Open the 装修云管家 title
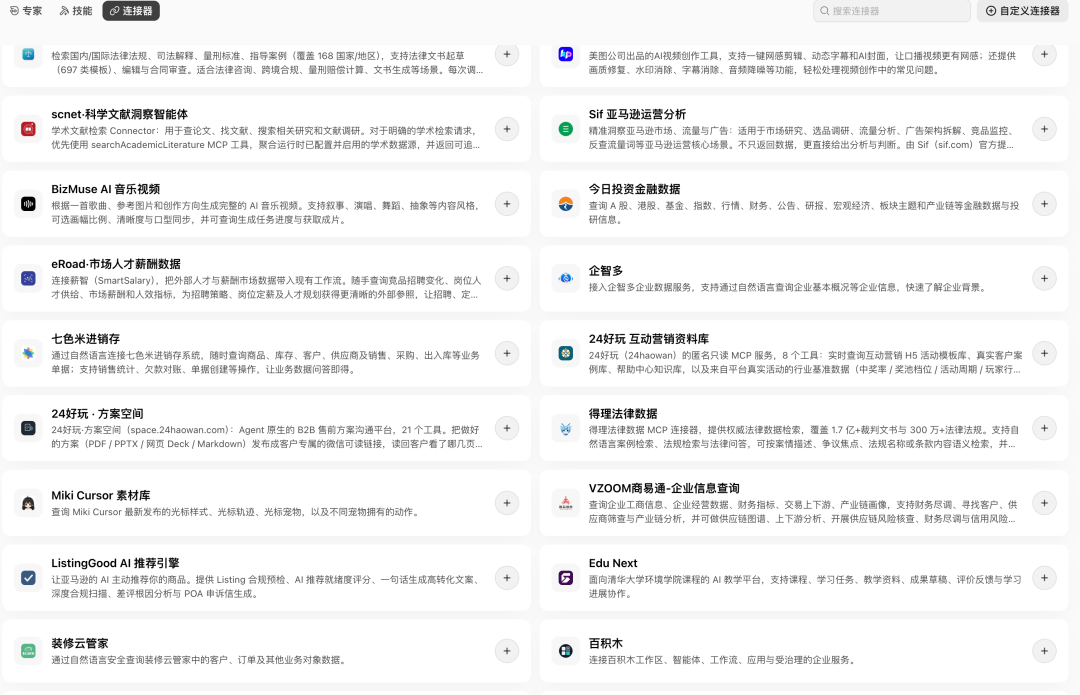 pyautogui.click(x=80, y=643)
